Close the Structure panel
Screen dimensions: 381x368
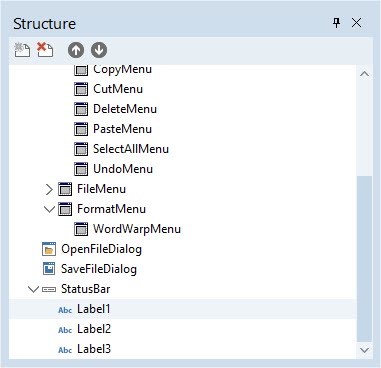(357, 23)
